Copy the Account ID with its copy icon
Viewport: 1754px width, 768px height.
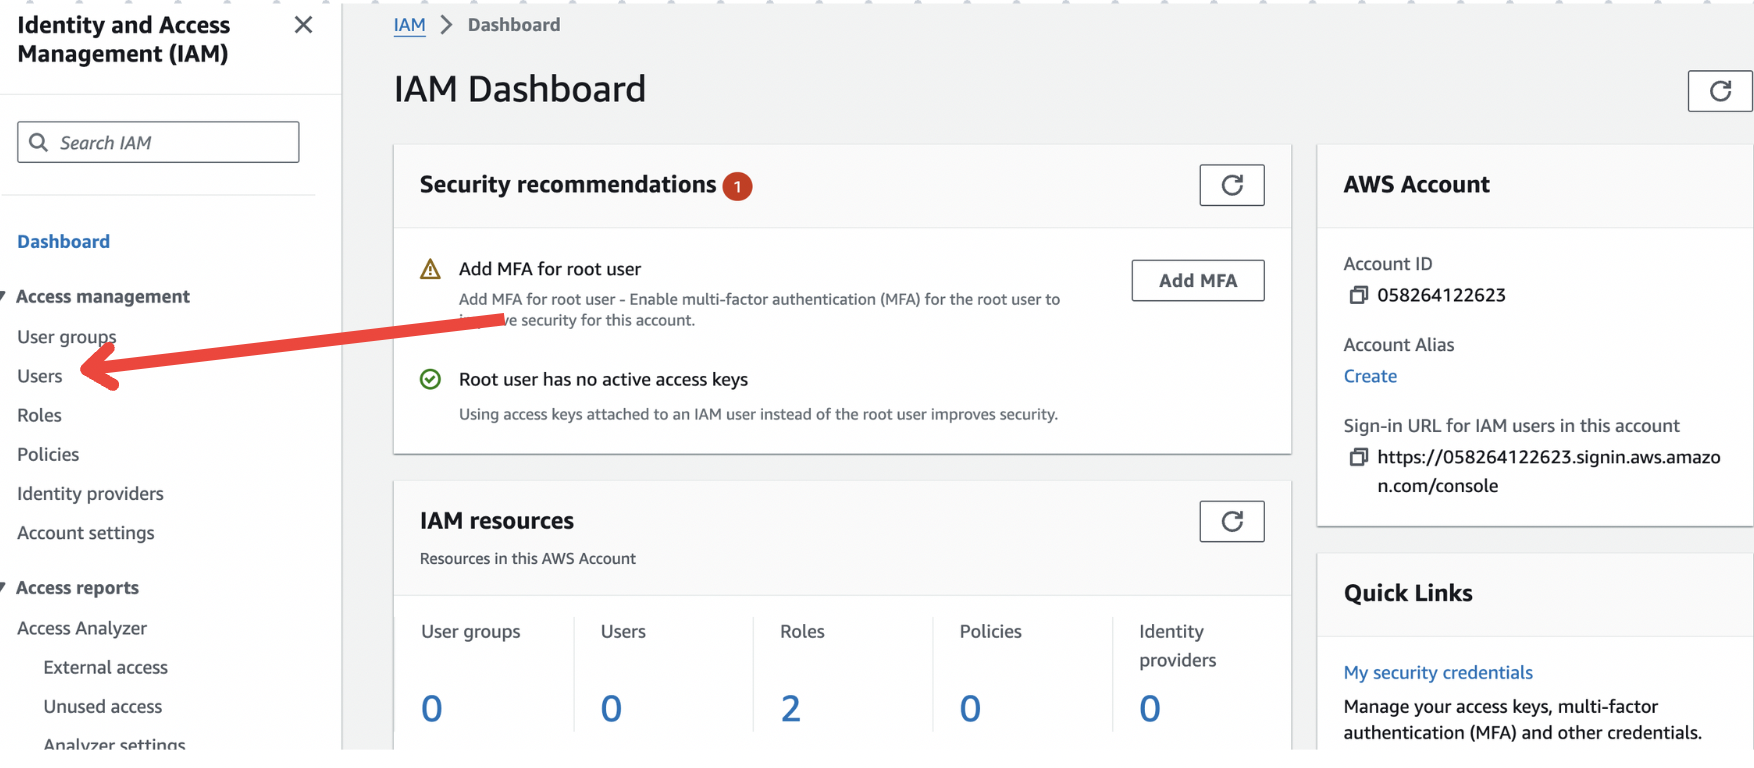1358,295
